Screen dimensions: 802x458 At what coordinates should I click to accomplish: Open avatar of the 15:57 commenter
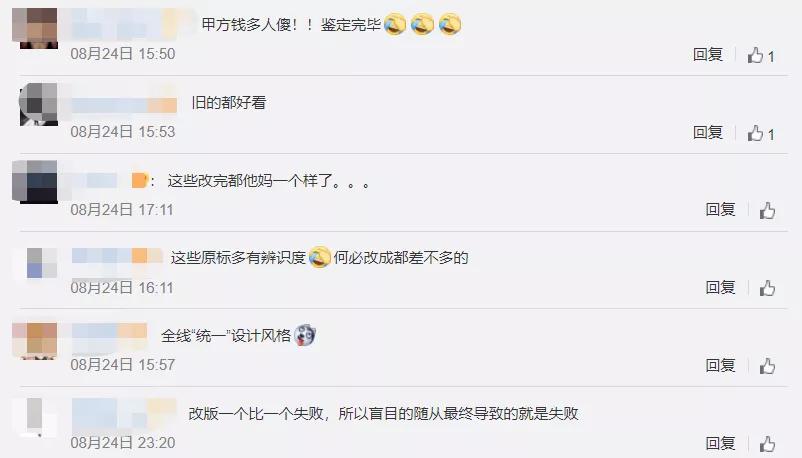pos(35,341)
